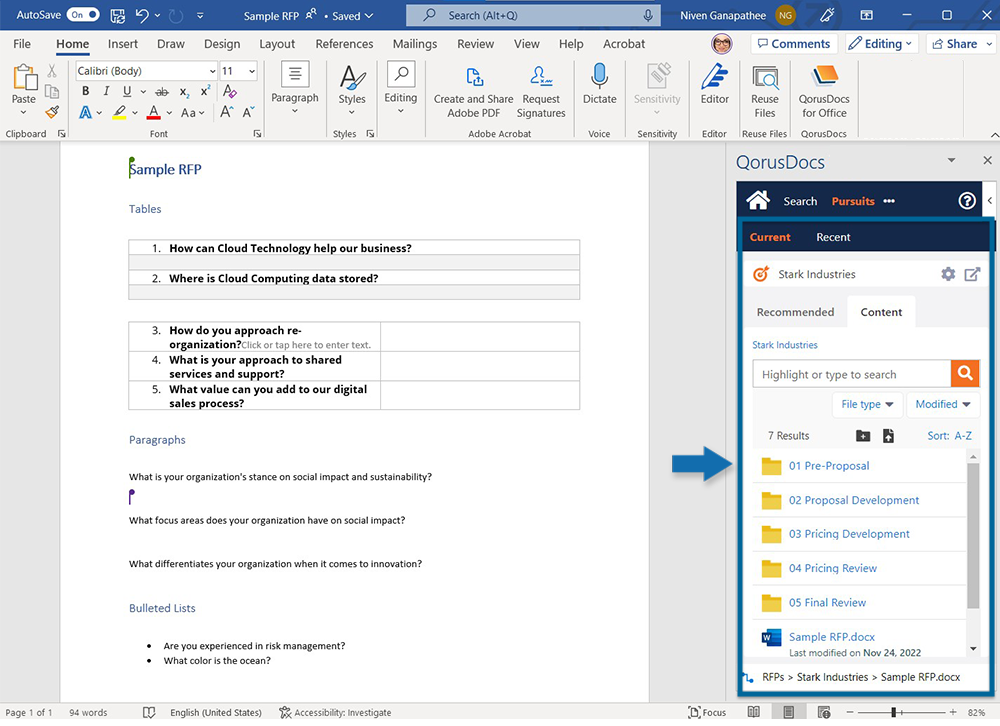Switch to the Recommended tab
Viewport: 1000px width, 726px height.
point(795,312)
